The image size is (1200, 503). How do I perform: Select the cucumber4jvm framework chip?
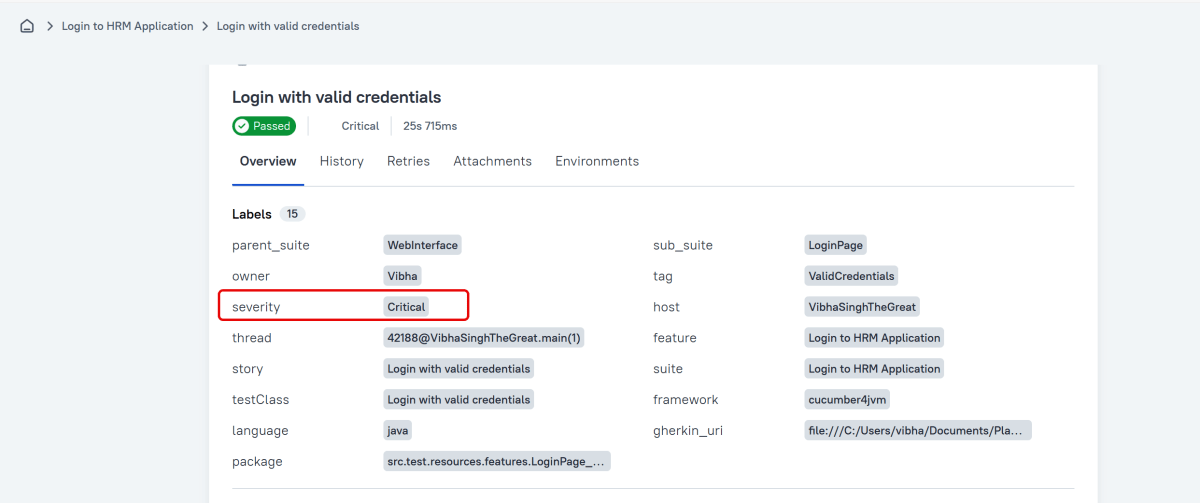coord(847,400)
